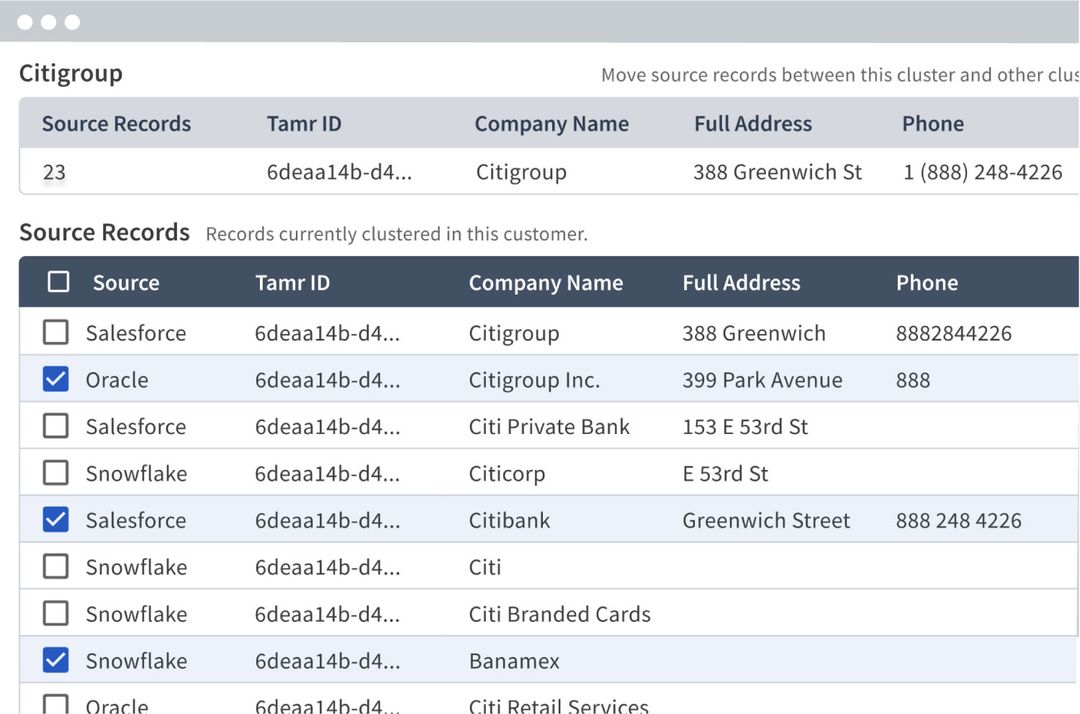Click the third window control dot
The image size is (1080, 714).
(x=72, y=22)
